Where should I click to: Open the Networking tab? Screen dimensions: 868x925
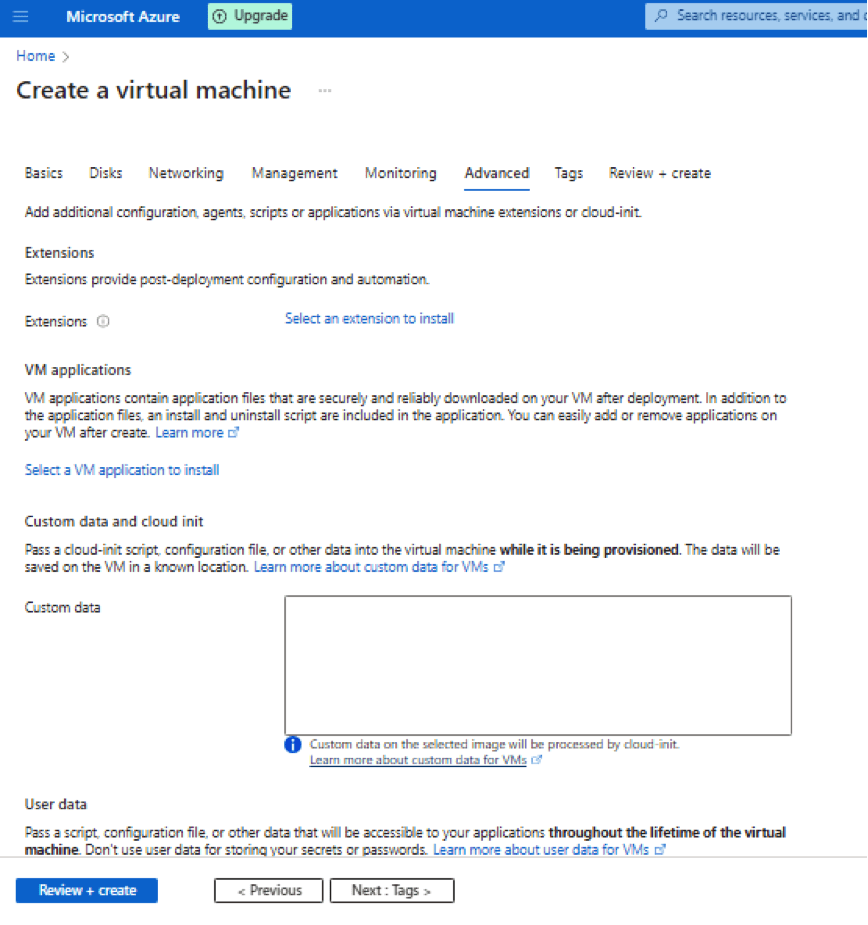tap(186, 173)
